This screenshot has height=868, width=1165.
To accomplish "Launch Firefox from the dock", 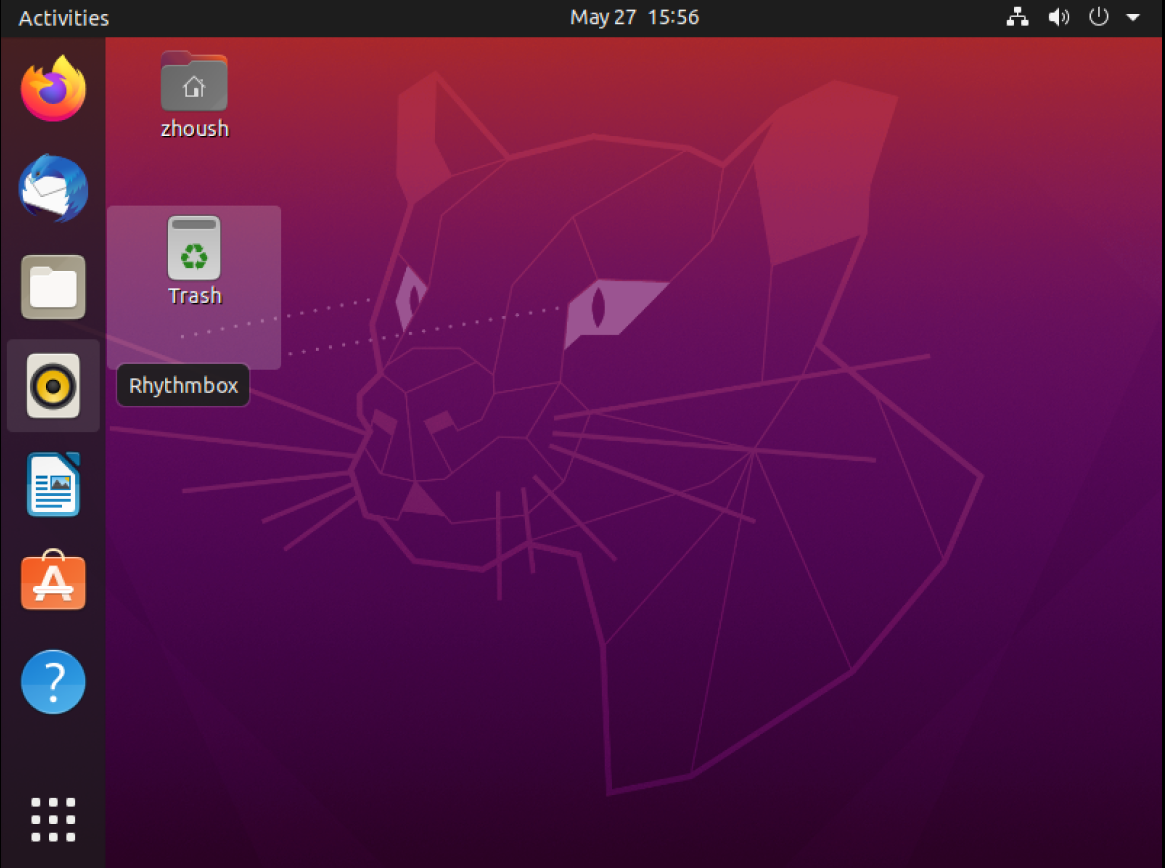I will pos(53,88).
